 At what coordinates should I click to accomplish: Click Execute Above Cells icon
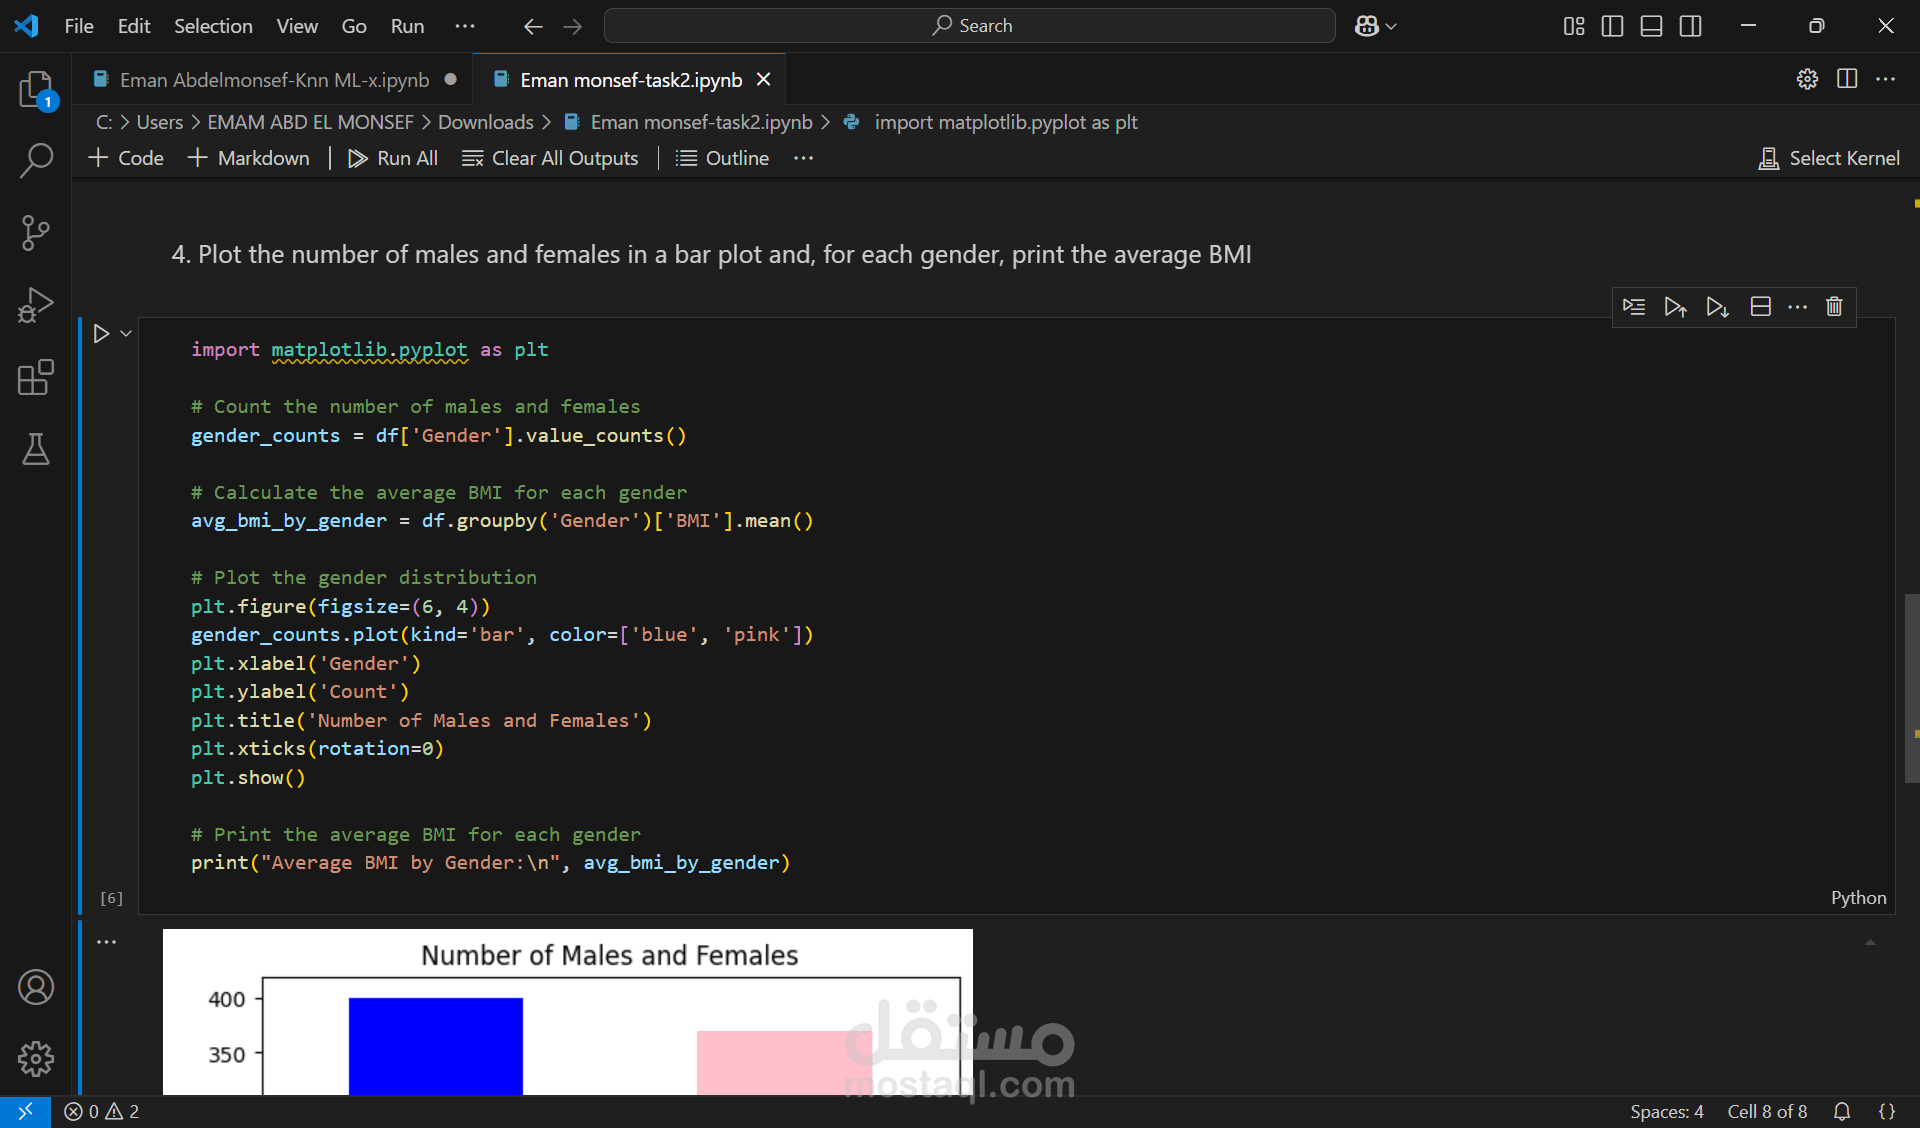[x=1675, y=307]
